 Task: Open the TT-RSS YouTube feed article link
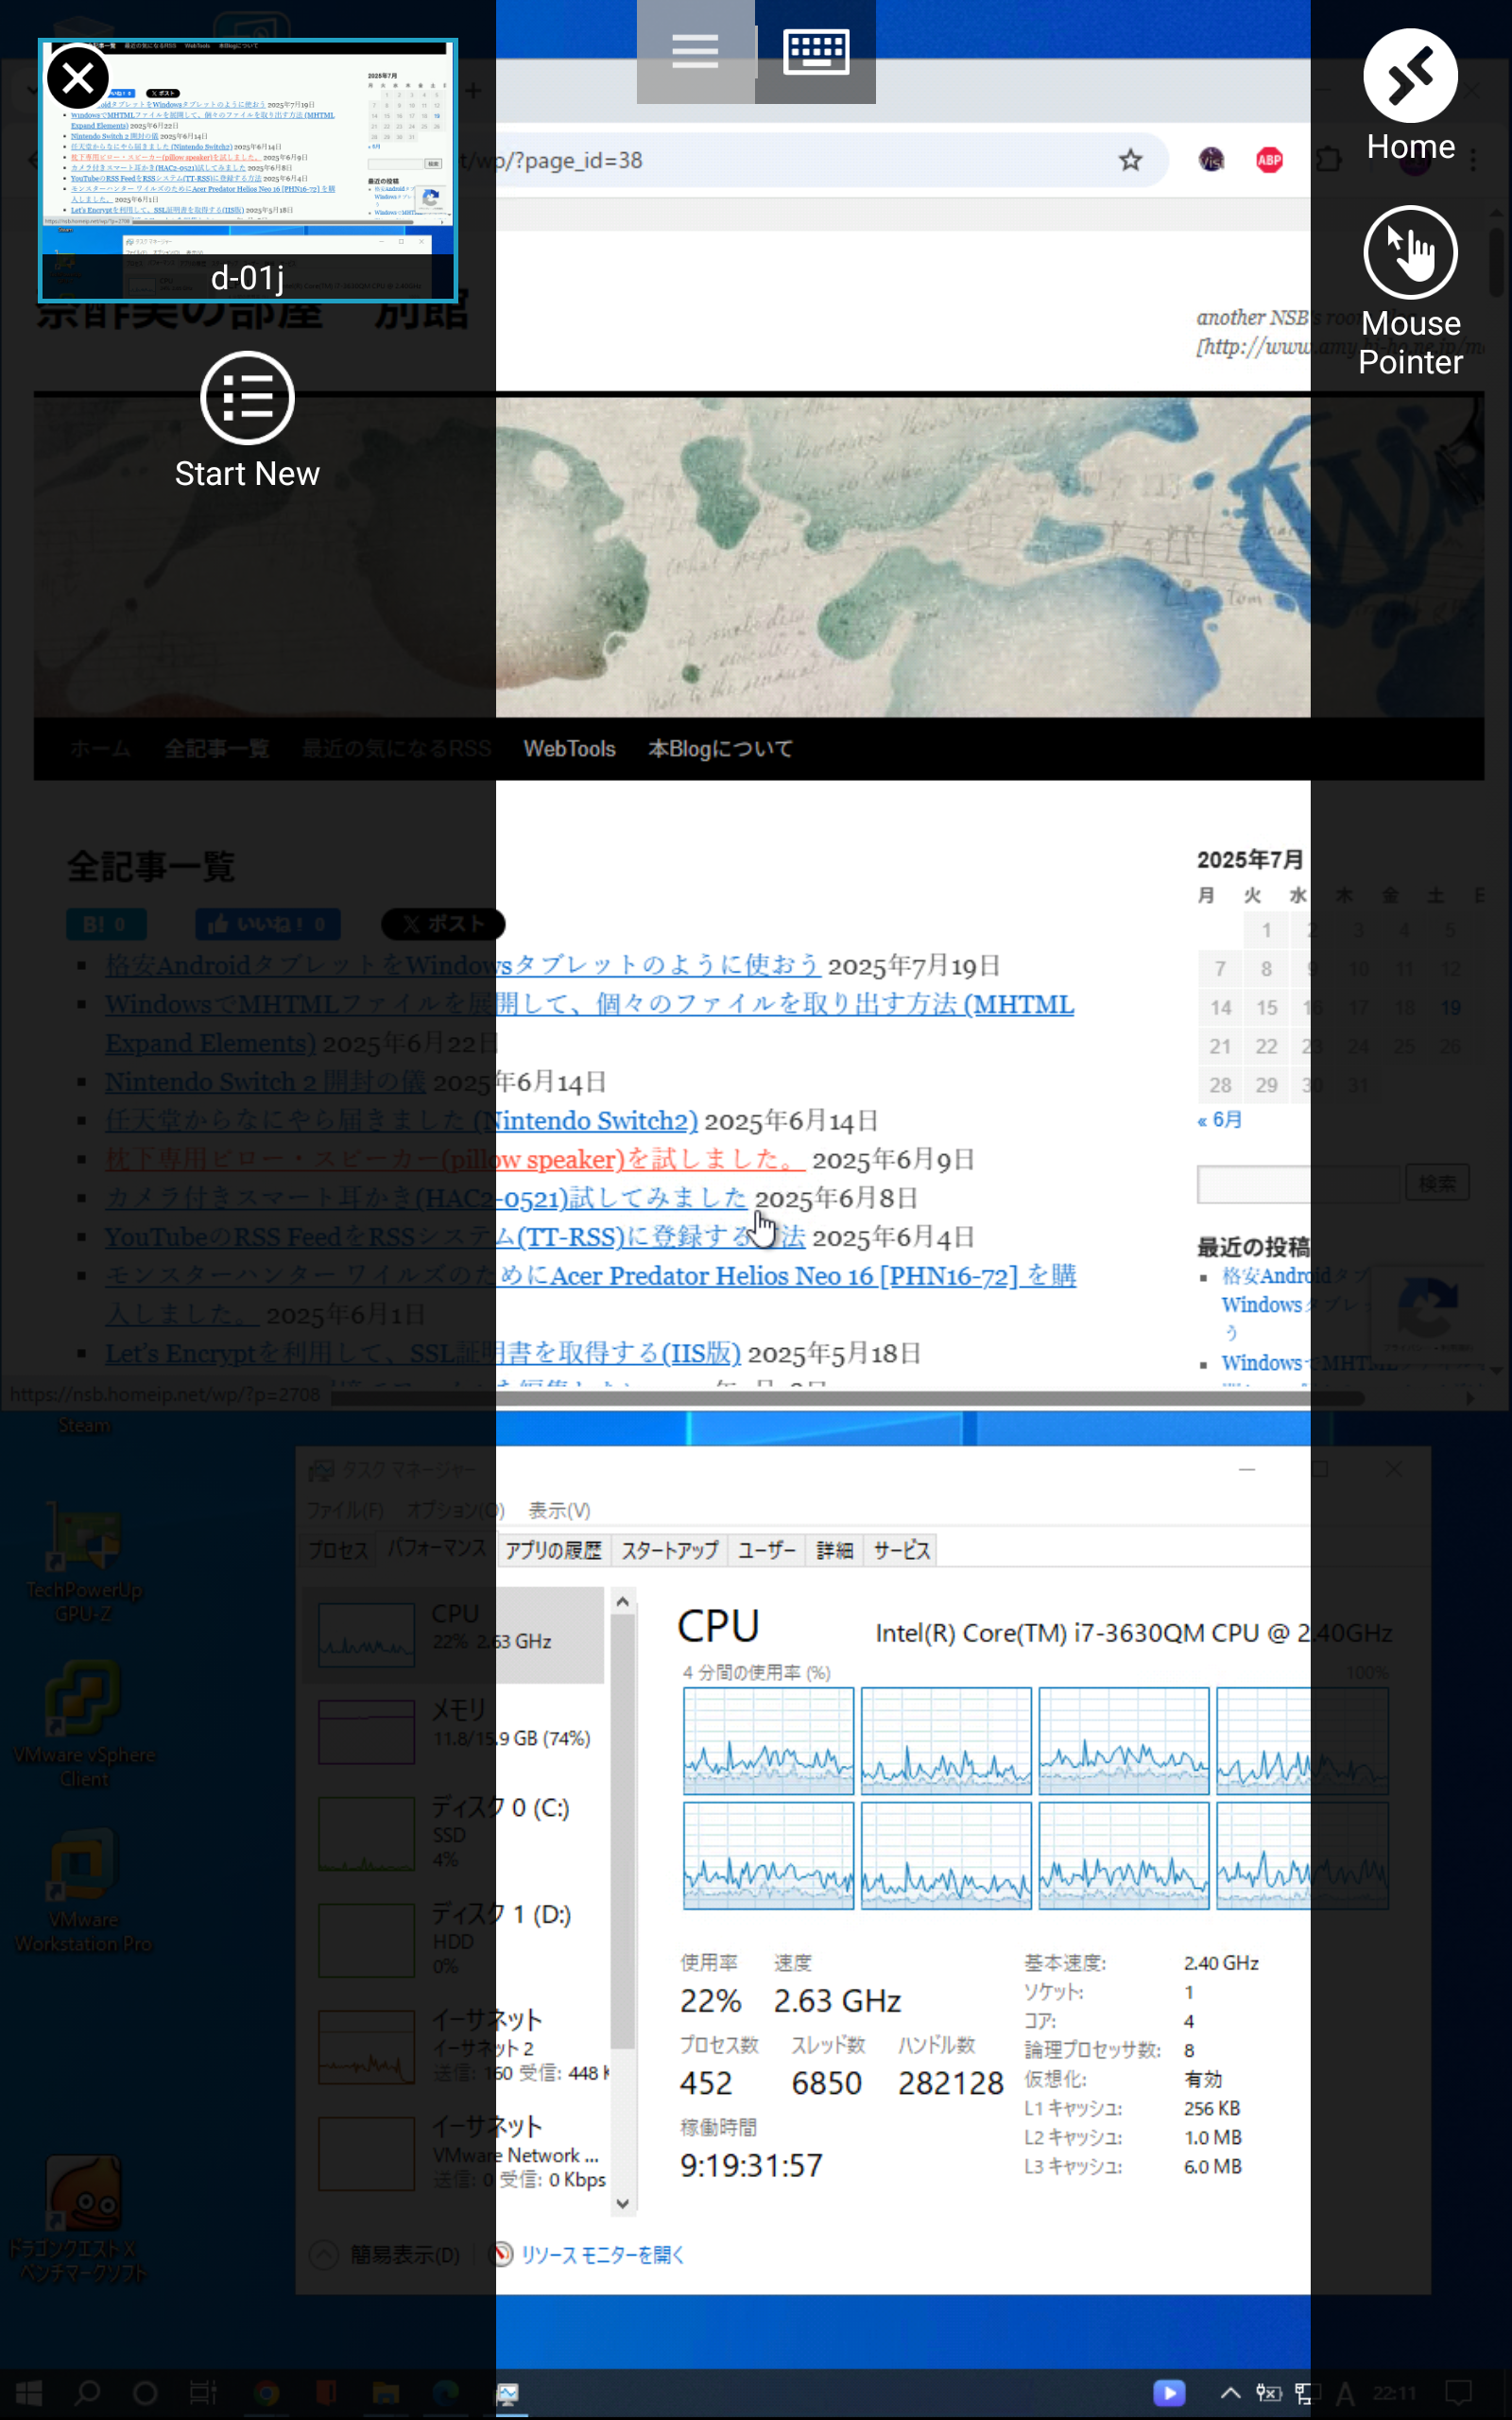(x=455, y=1237)
